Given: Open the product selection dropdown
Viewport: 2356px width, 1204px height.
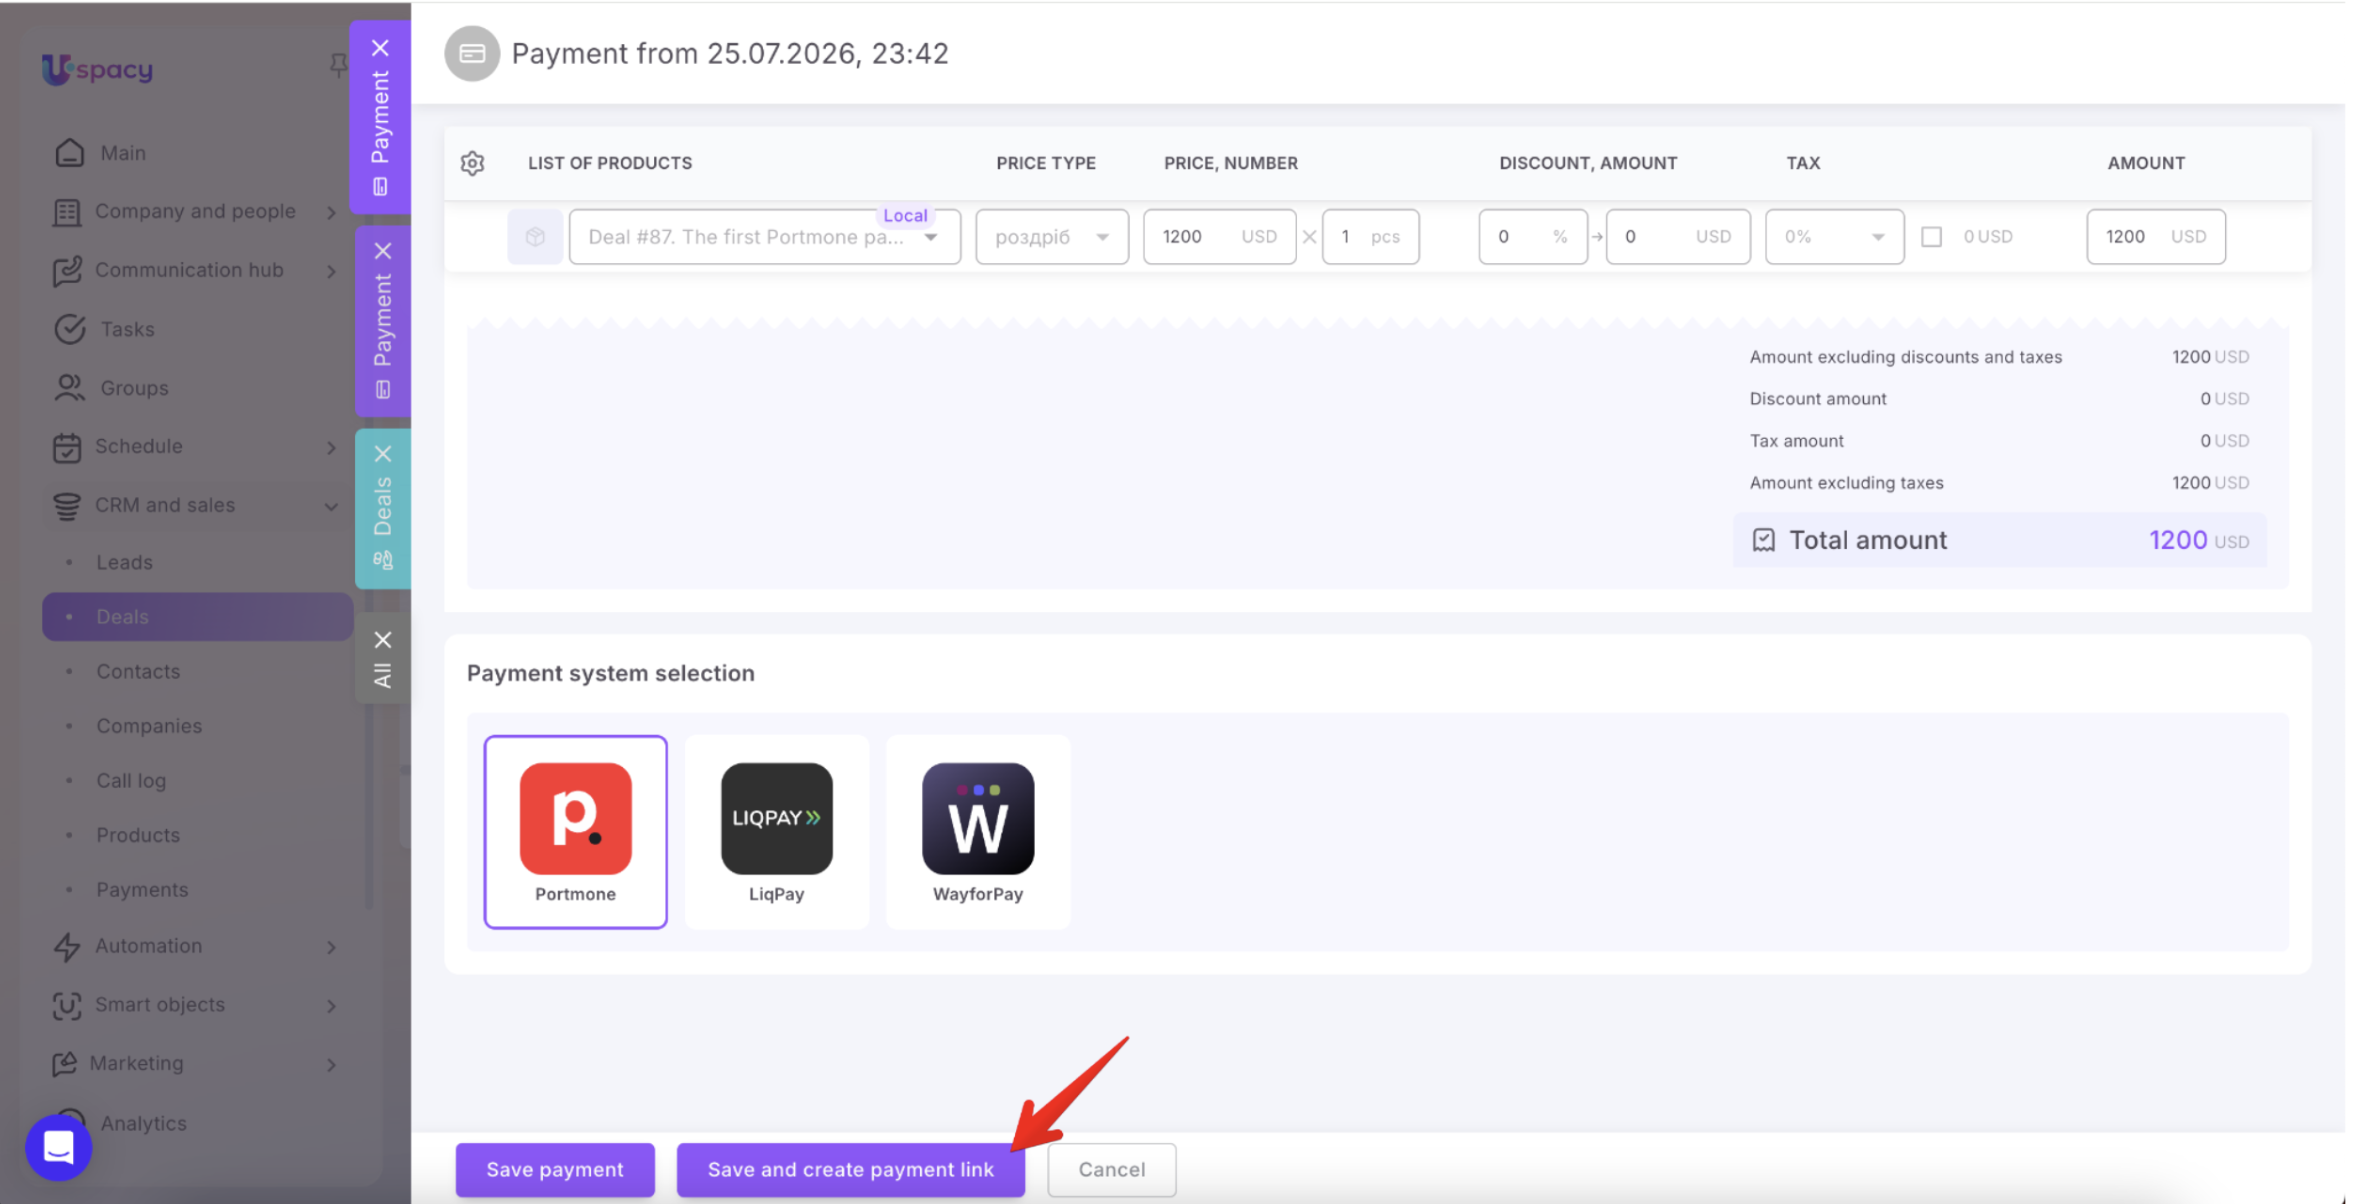Looking at the screenshot, I should [765, 237].
